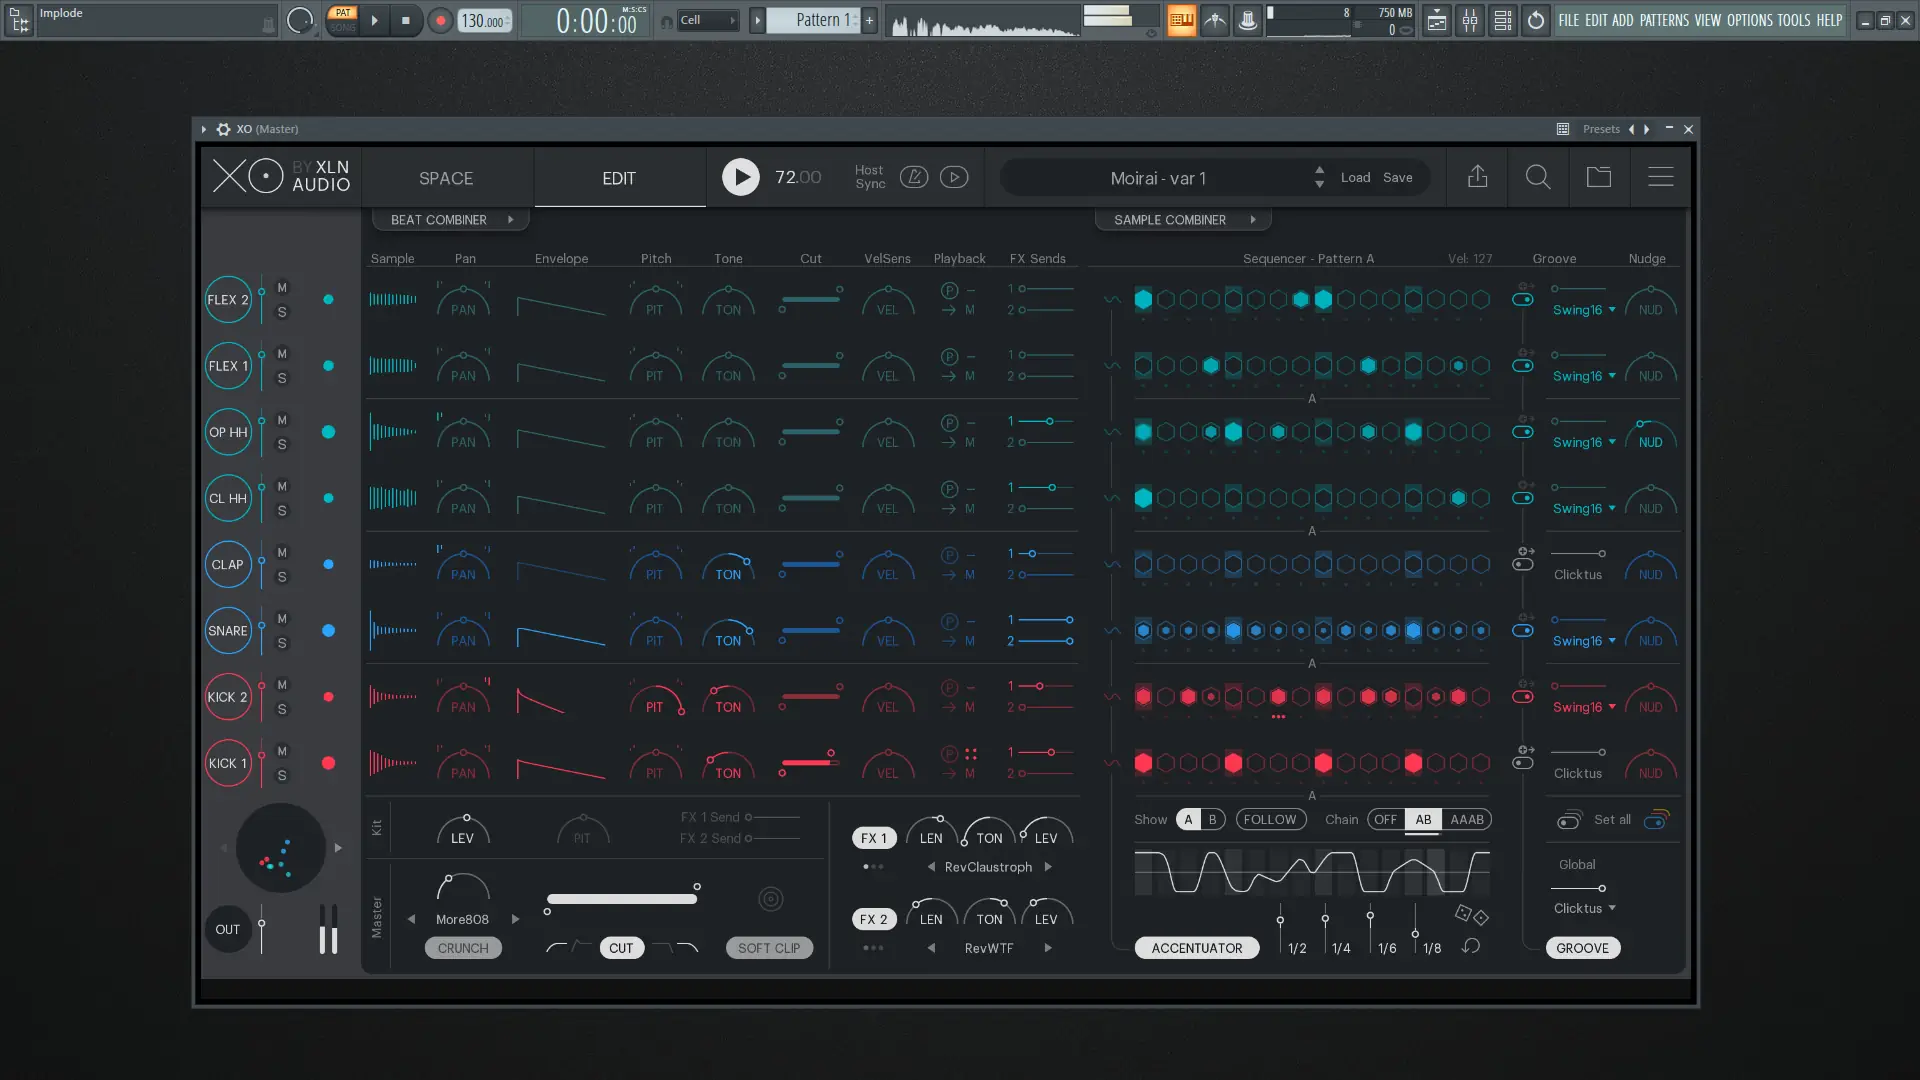Mute the SNARE channel

(282, 619)
